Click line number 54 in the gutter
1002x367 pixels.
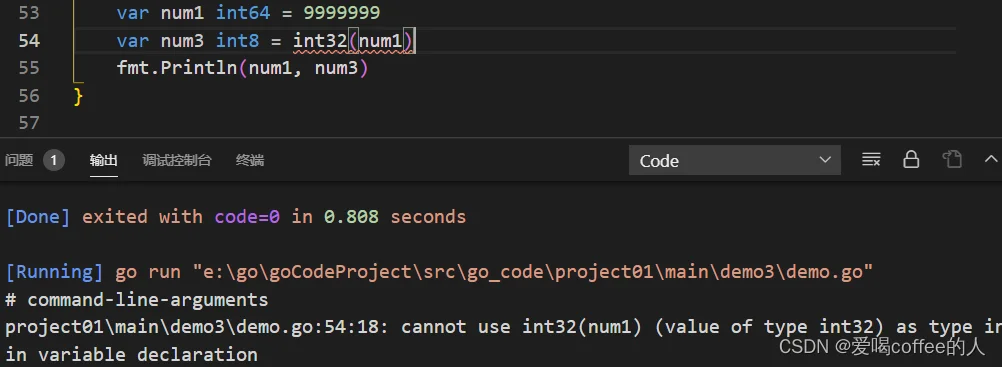pyautogui.click(x=29, y=41)
